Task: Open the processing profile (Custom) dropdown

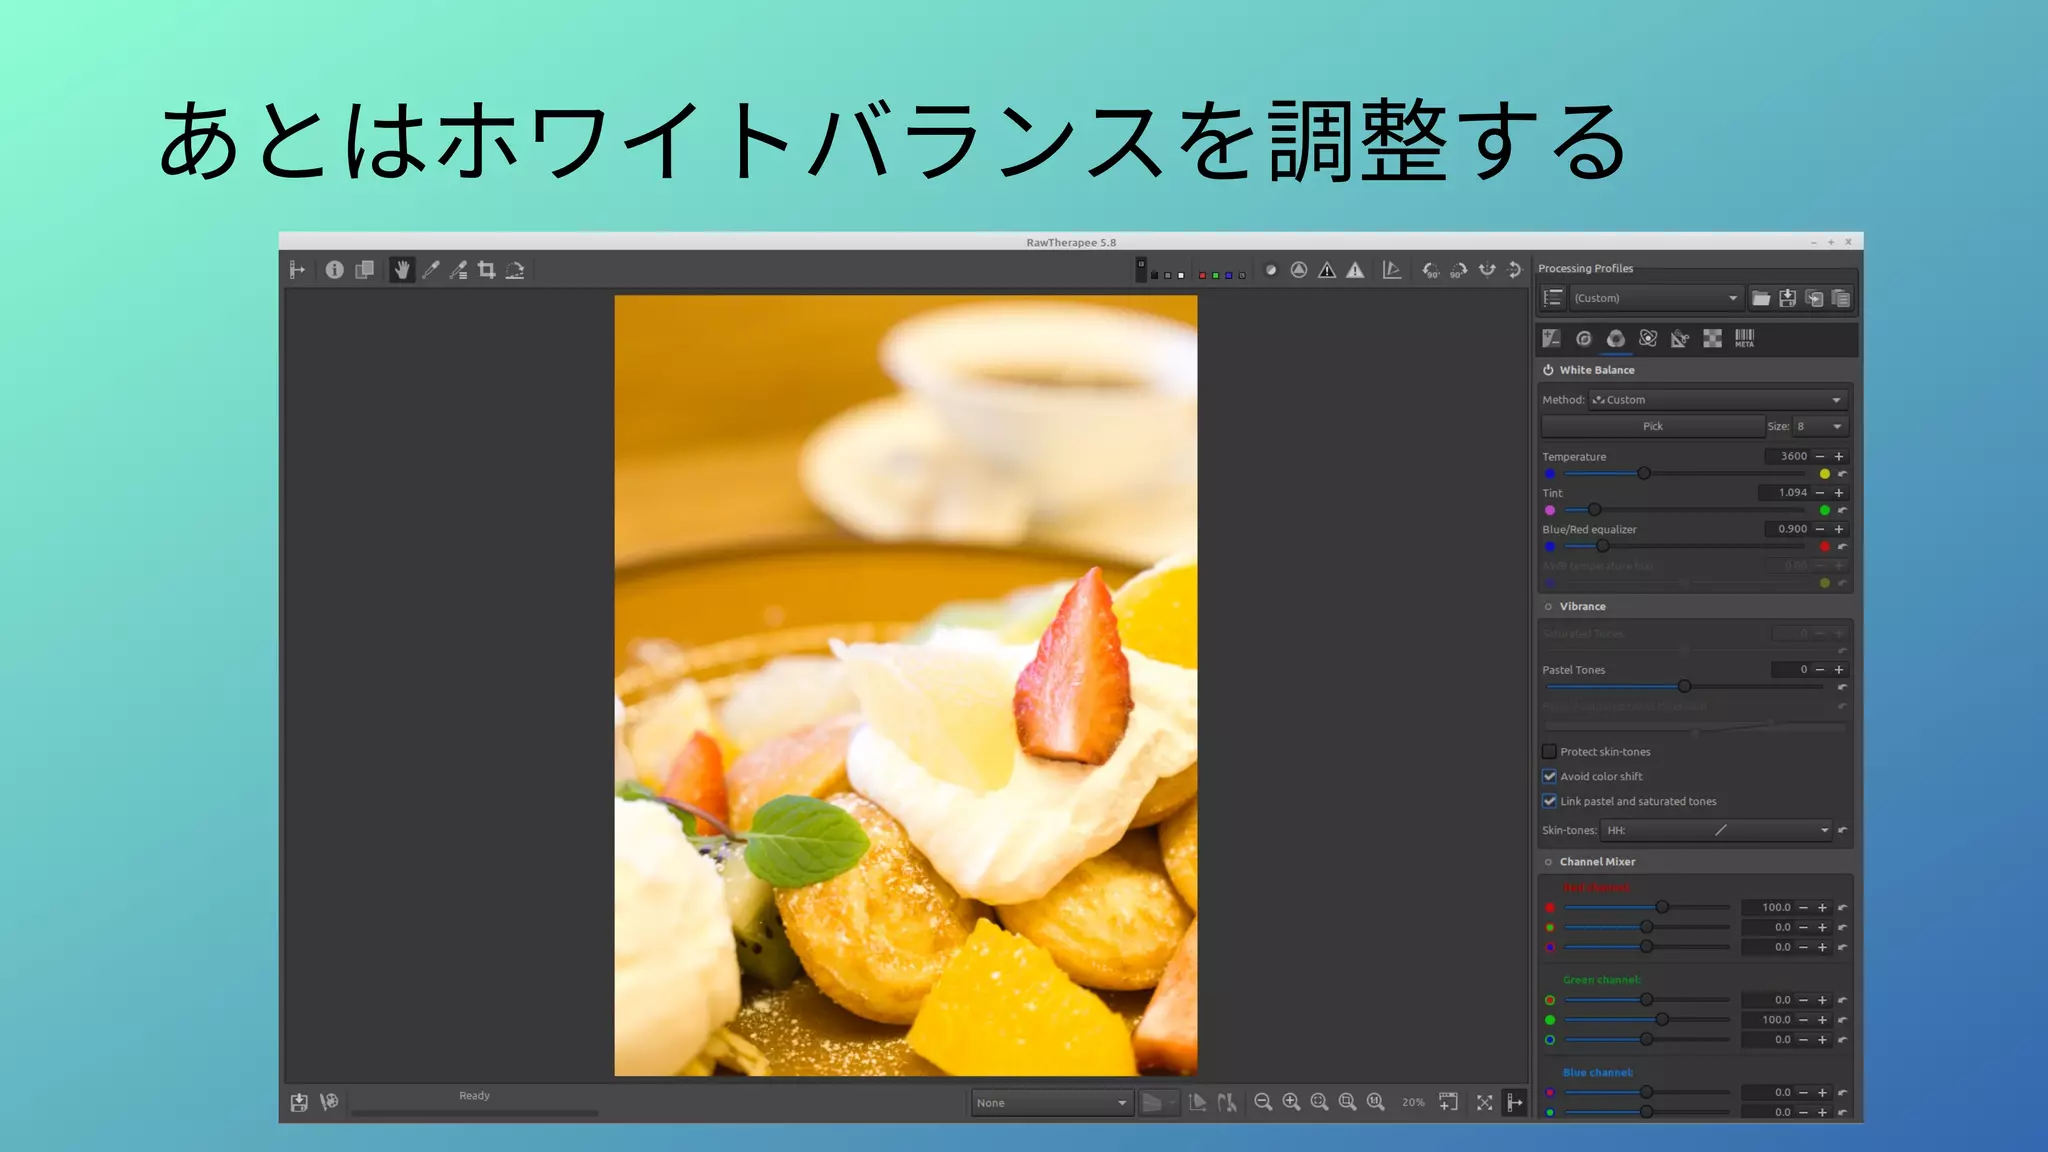Action: click(1656, 298)
